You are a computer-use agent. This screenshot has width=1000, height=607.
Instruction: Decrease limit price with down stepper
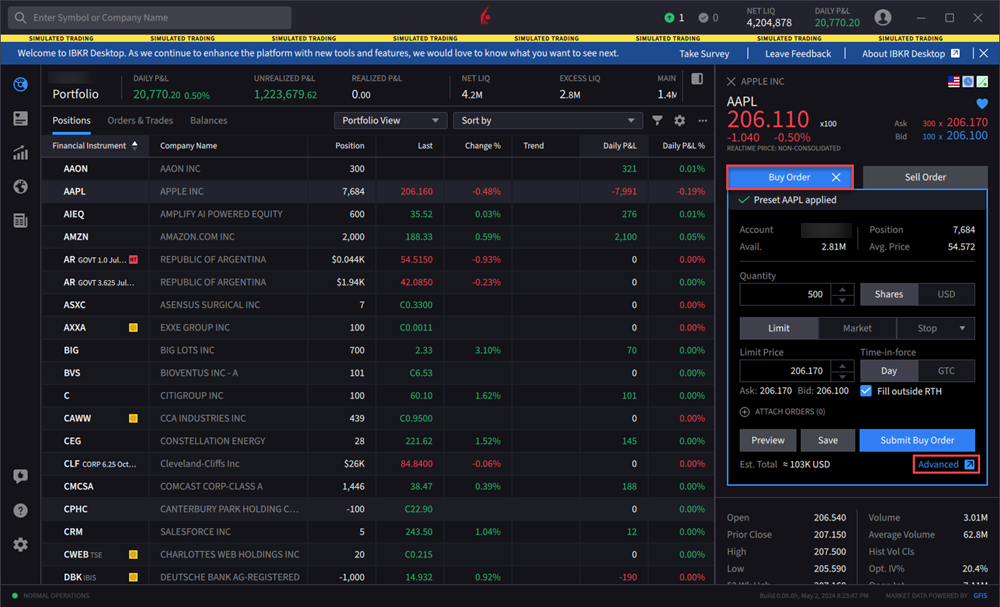tap(842, 376)
